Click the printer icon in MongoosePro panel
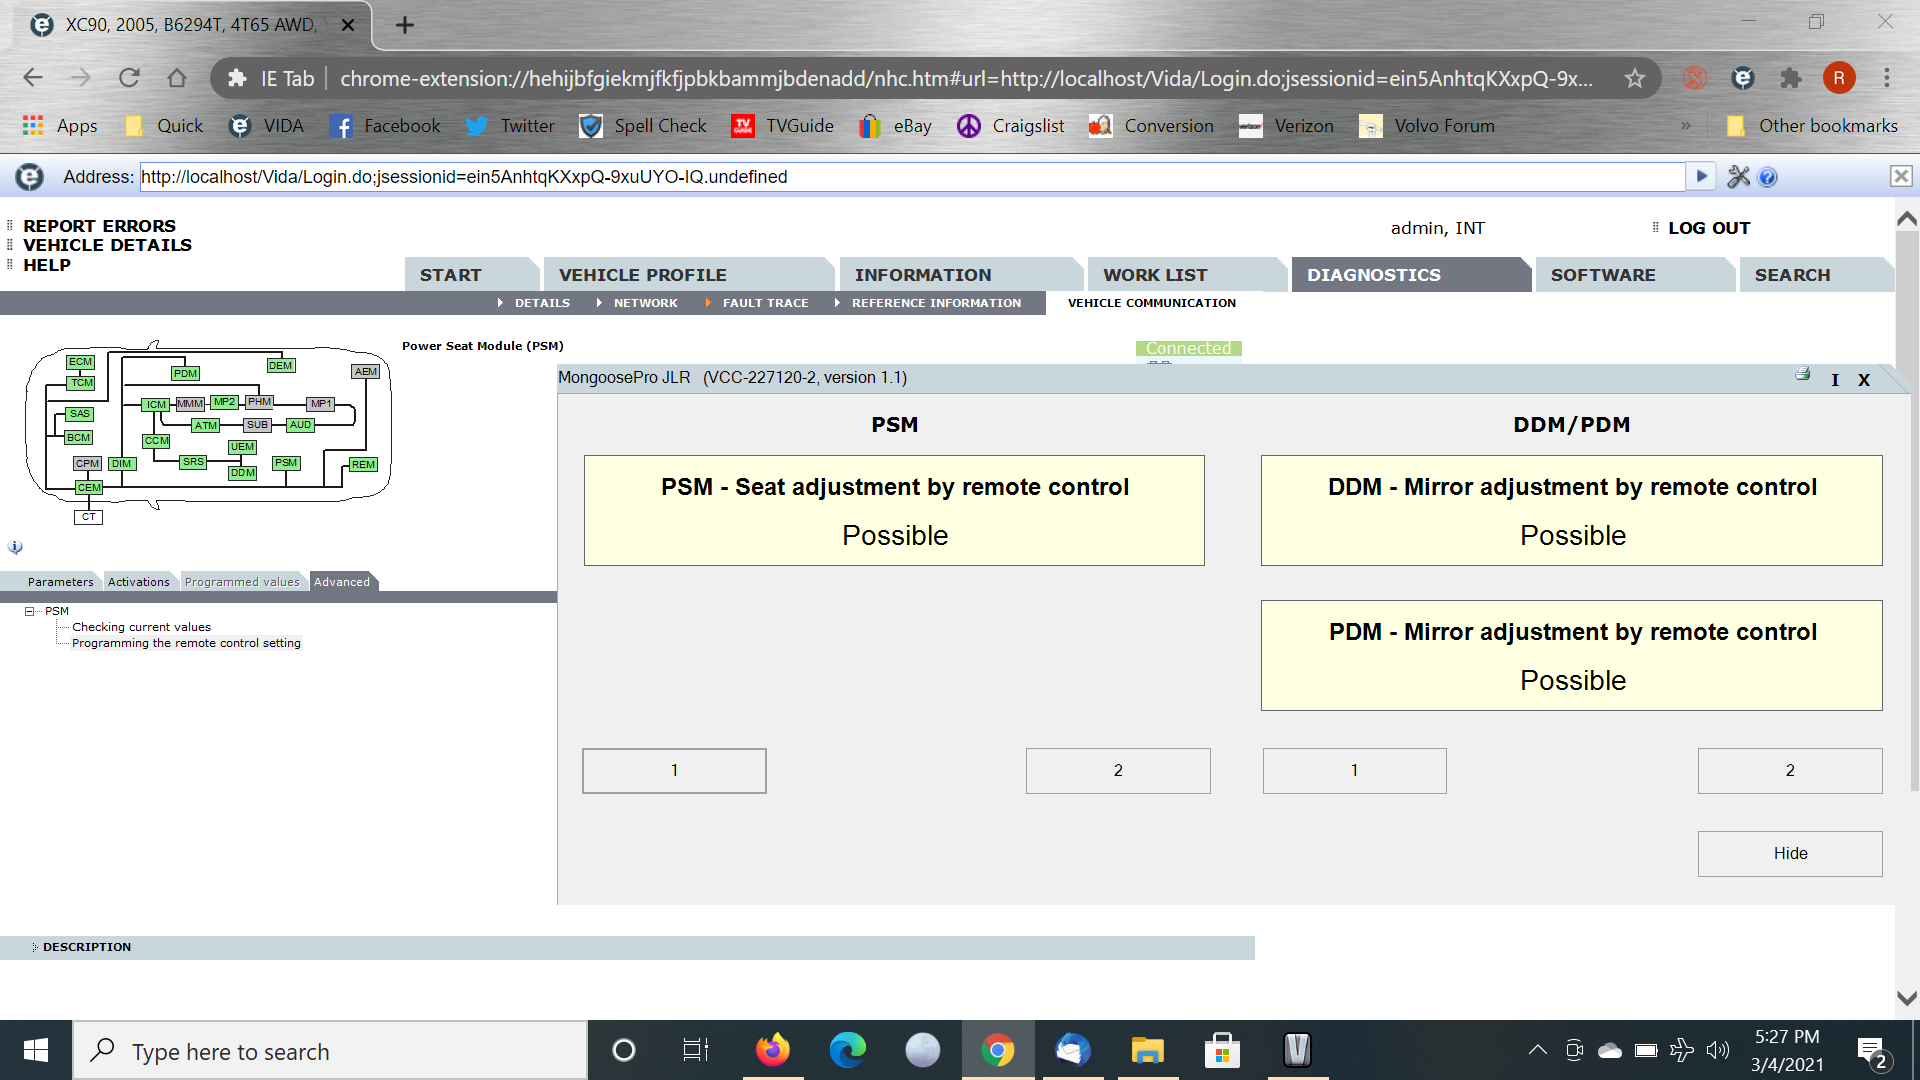 click(1802, 374)
